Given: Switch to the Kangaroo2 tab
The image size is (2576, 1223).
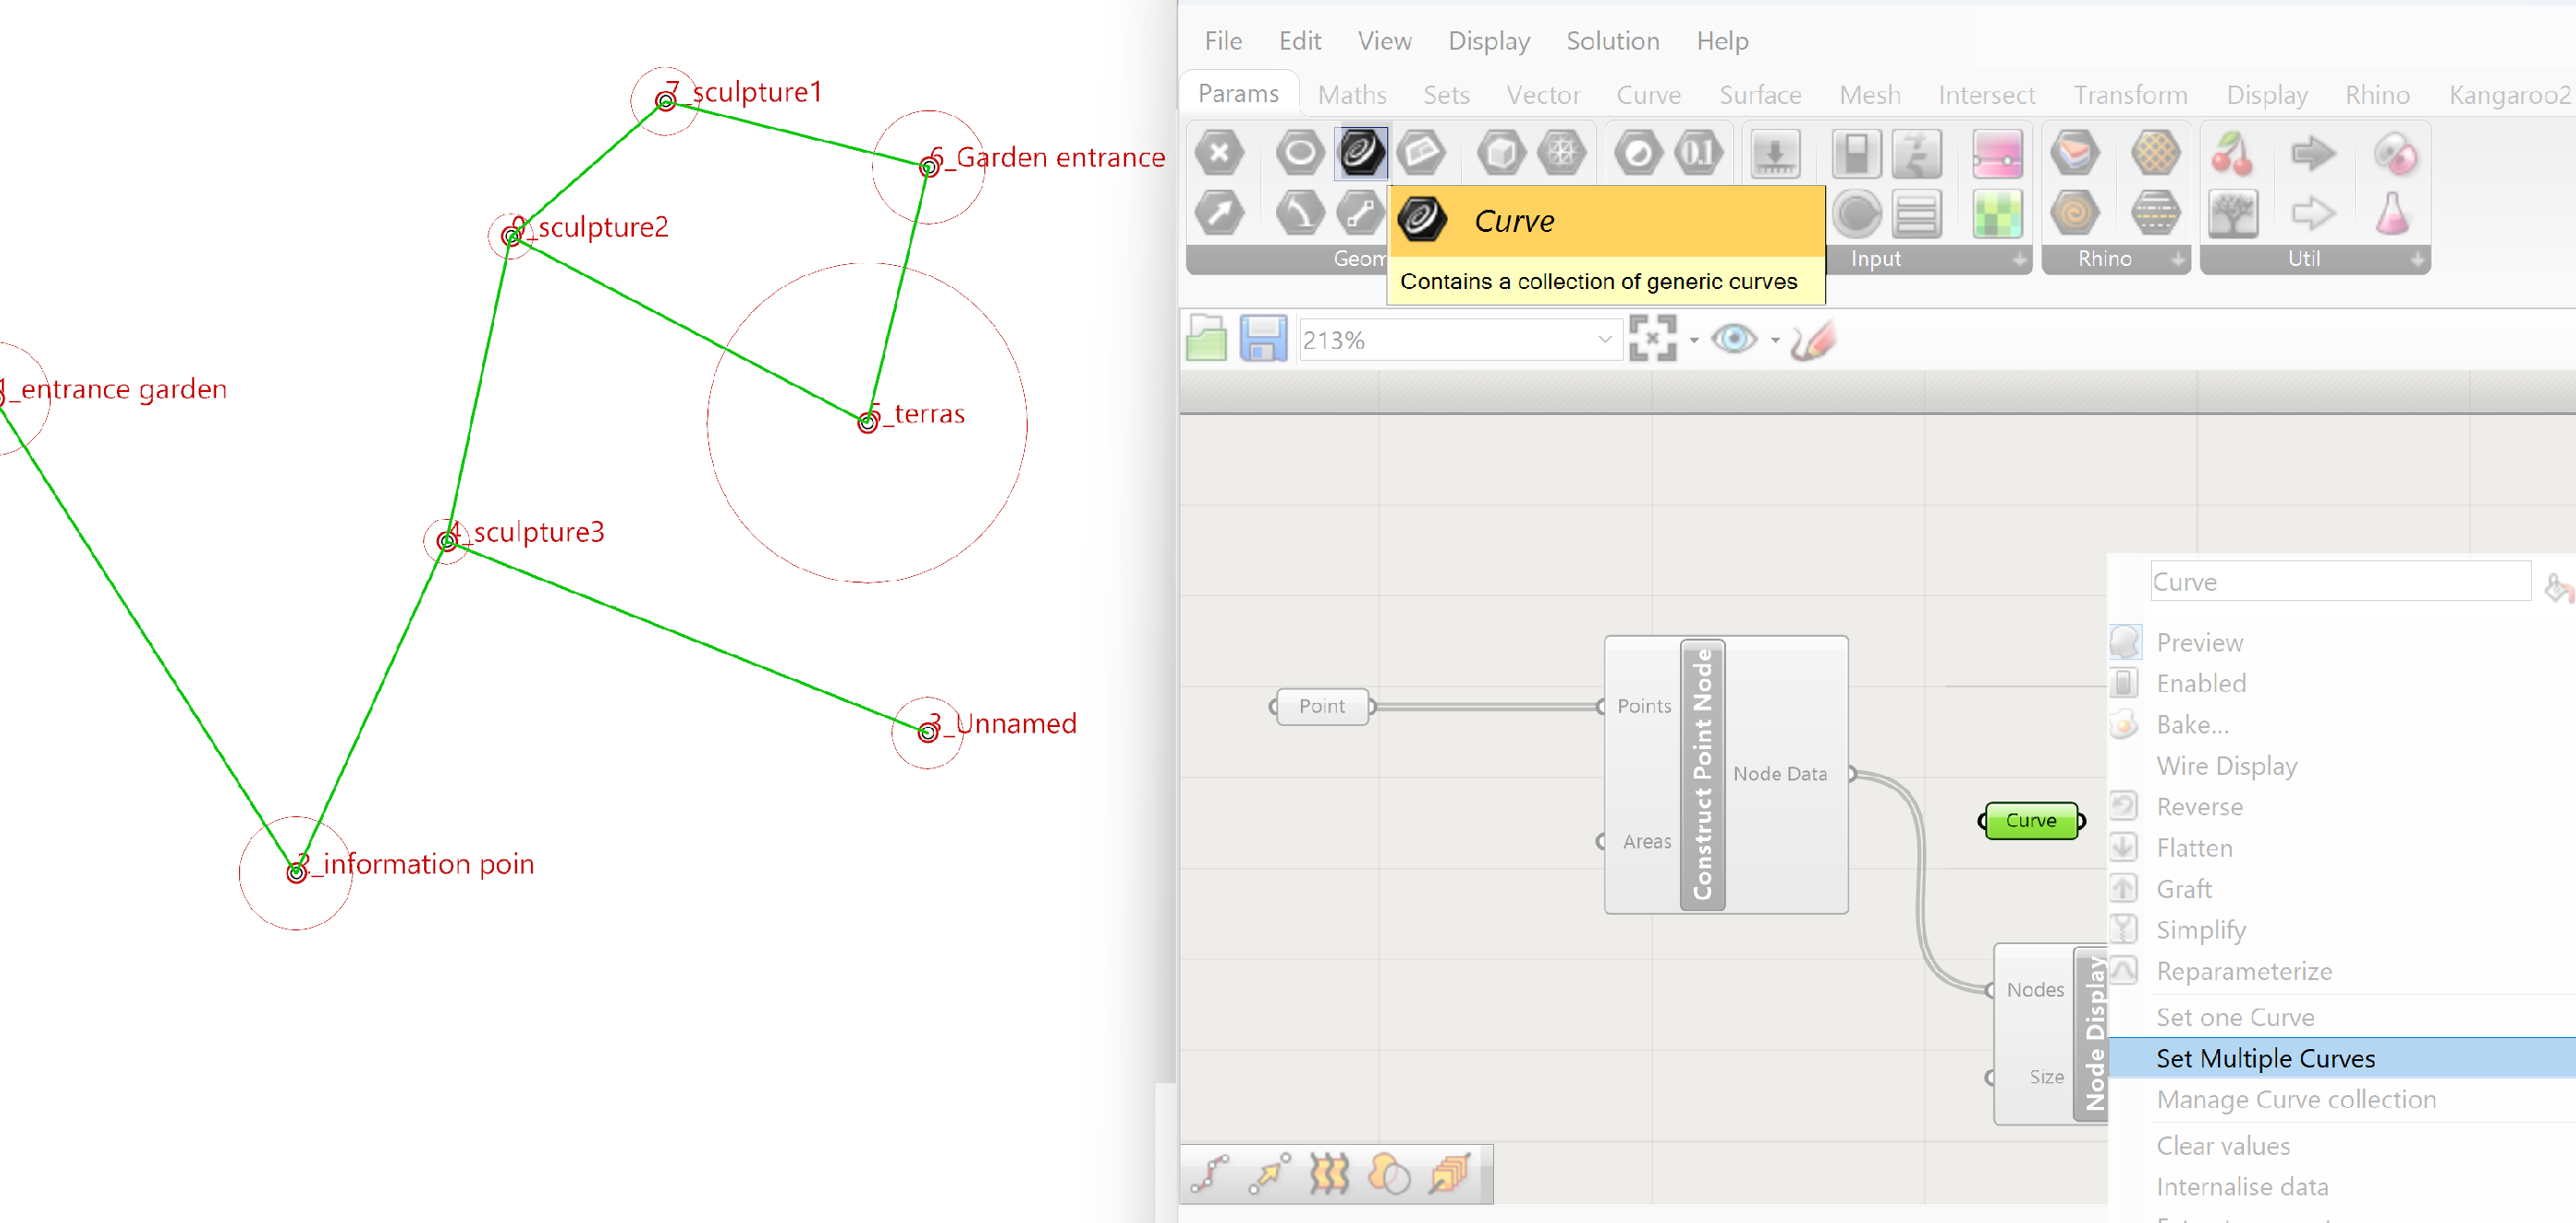Looking at the screenshot, I should pos(2509,95).
